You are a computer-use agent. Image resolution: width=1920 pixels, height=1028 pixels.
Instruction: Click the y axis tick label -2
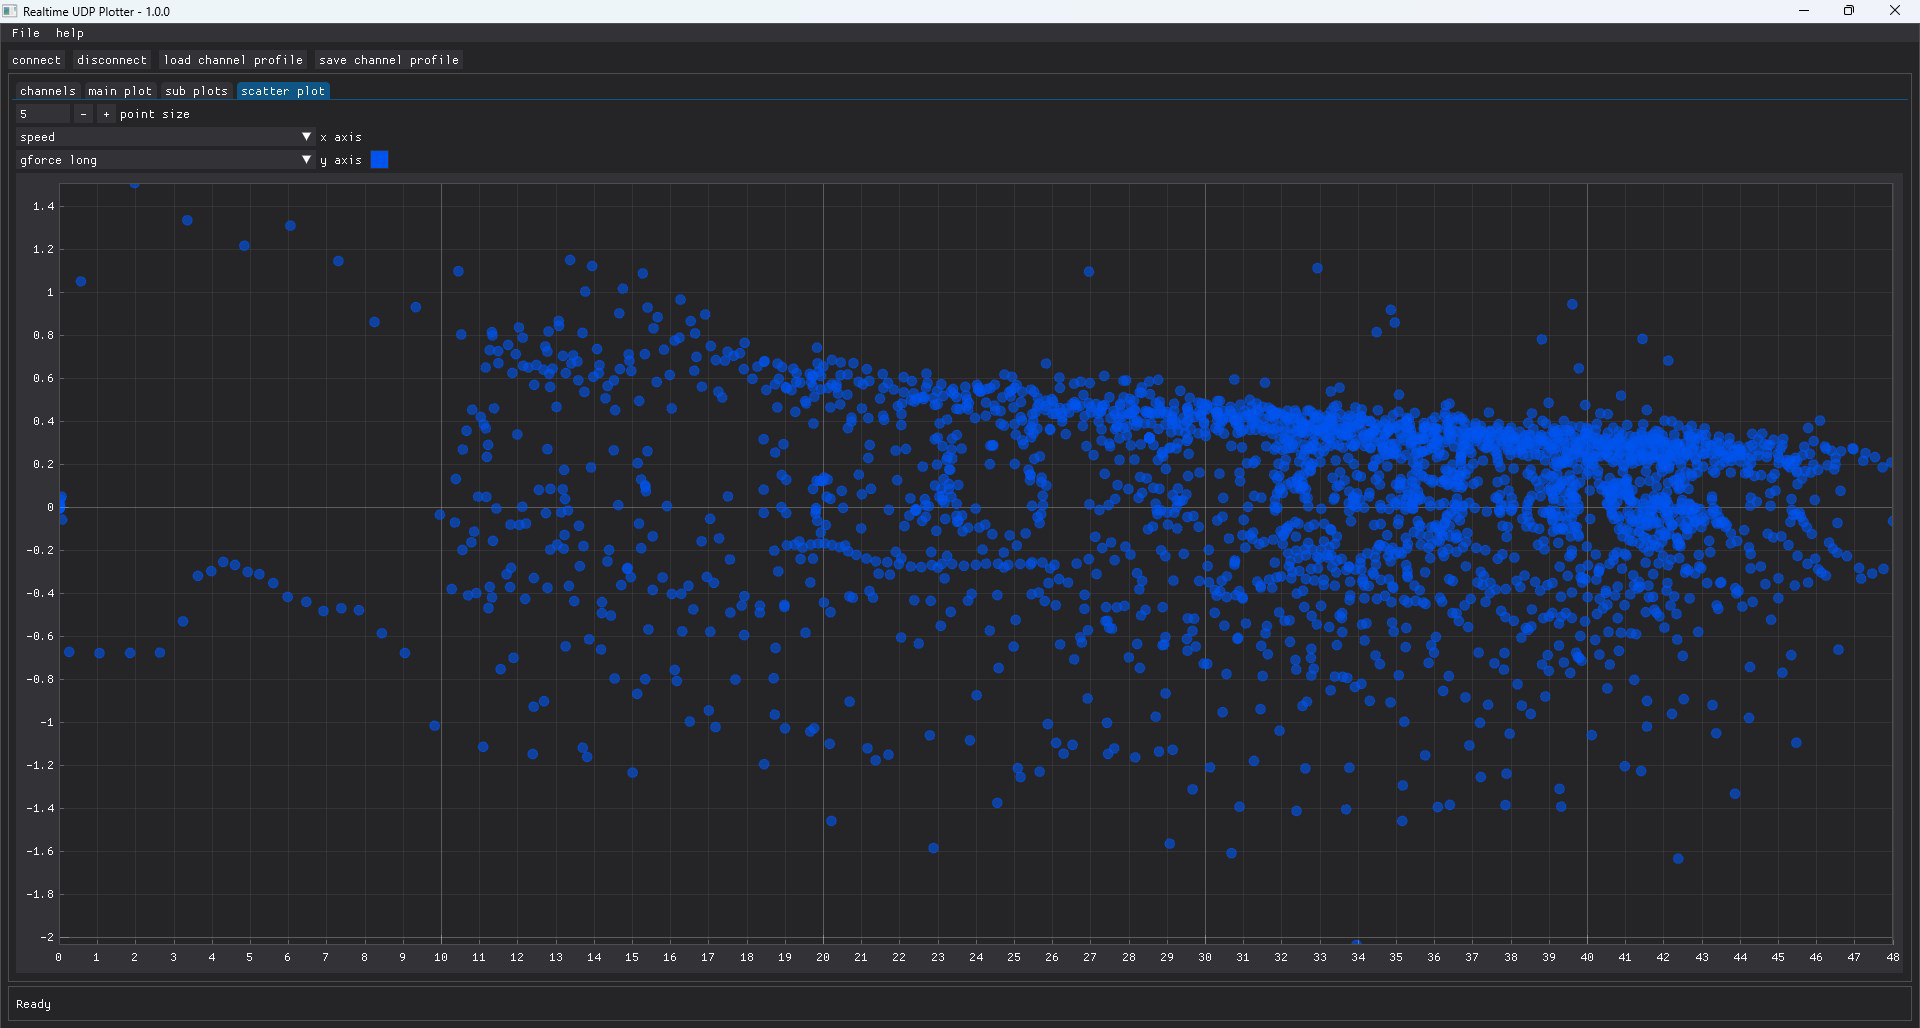click(47, 937)
